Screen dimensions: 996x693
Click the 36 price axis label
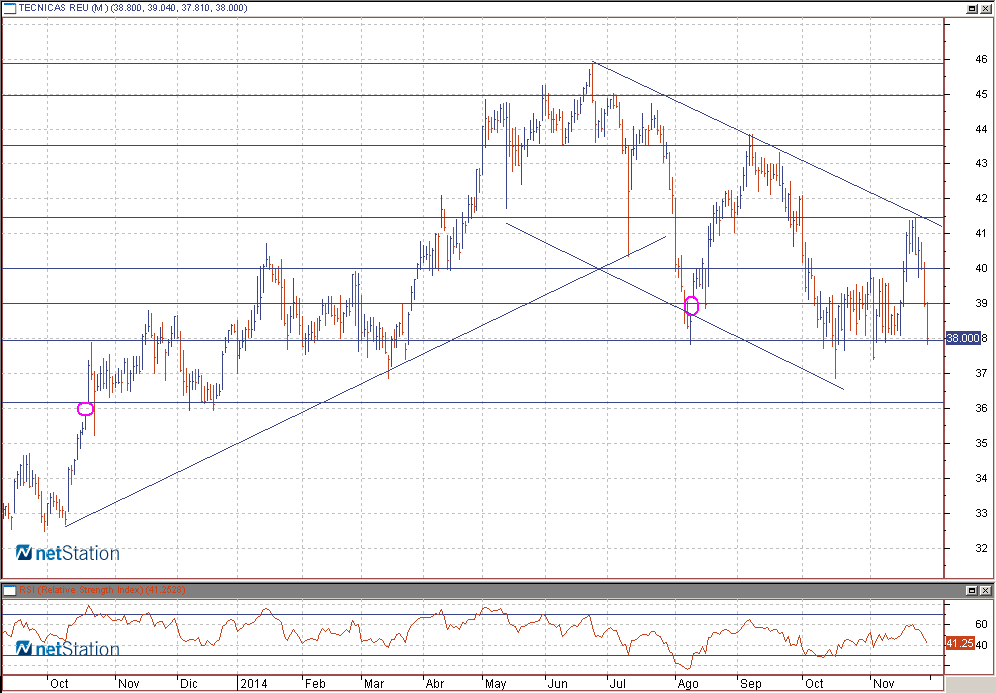point(981,408)
